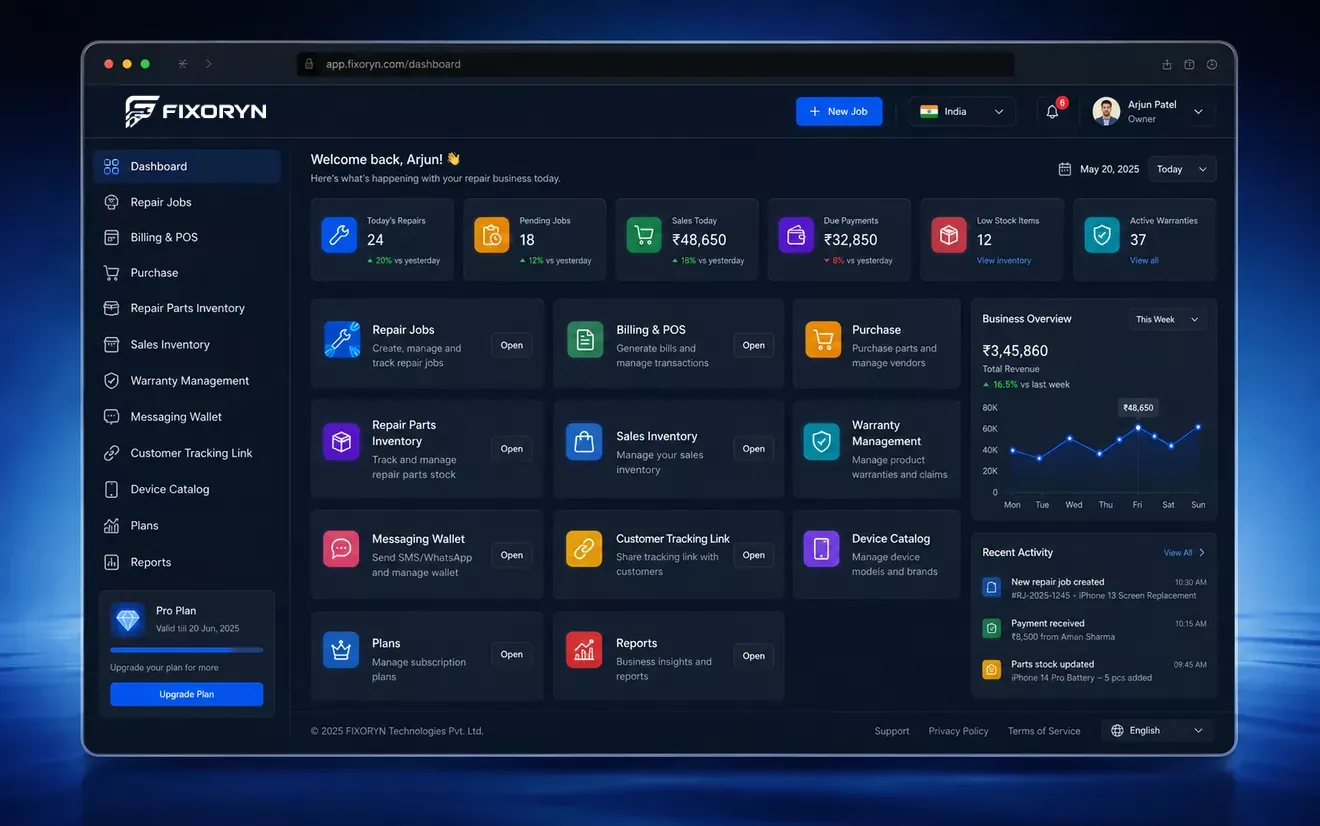Image resolution: width=1320 pixels, height=826 pixels.
Task: Click the Payment received activity icon
Action: 991,629
